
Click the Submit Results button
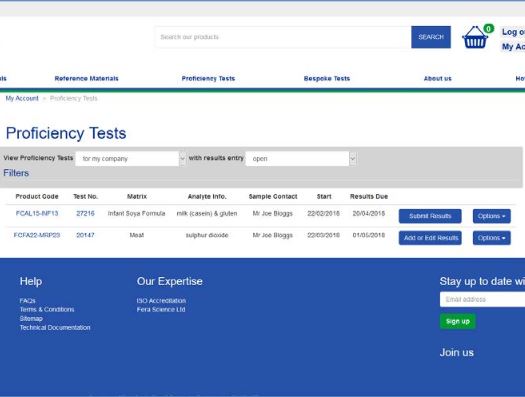pyautogui.click(x=430, y=216)
